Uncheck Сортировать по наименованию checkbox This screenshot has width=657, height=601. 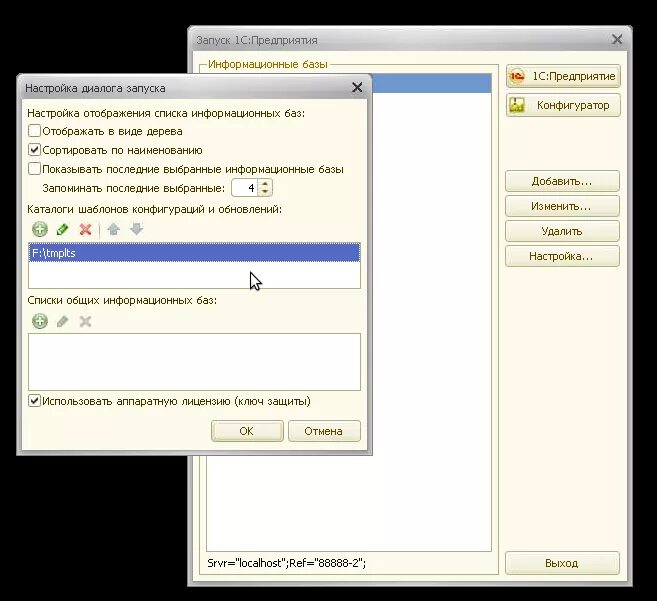(x=34, y=150)
